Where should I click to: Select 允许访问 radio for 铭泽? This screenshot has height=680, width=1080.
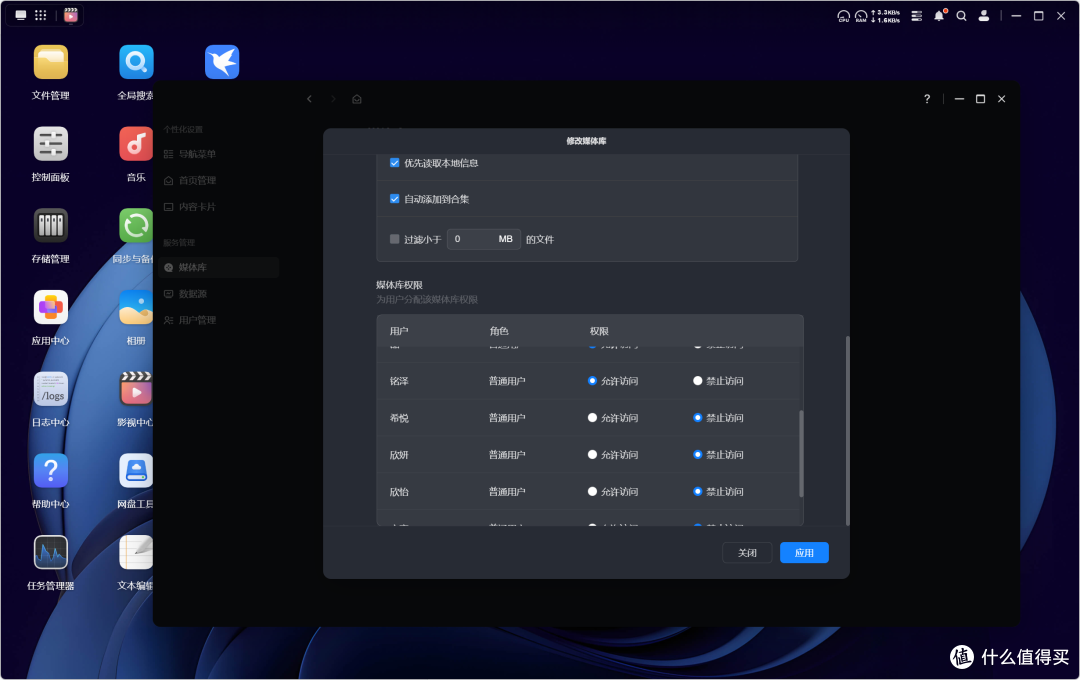point(592,380)
